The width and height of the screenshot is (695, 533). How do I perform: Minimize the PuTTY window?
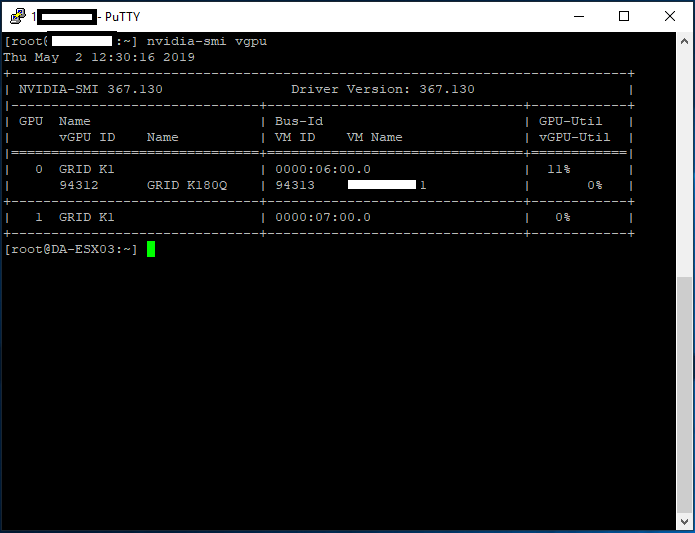(x=579, y=16)
